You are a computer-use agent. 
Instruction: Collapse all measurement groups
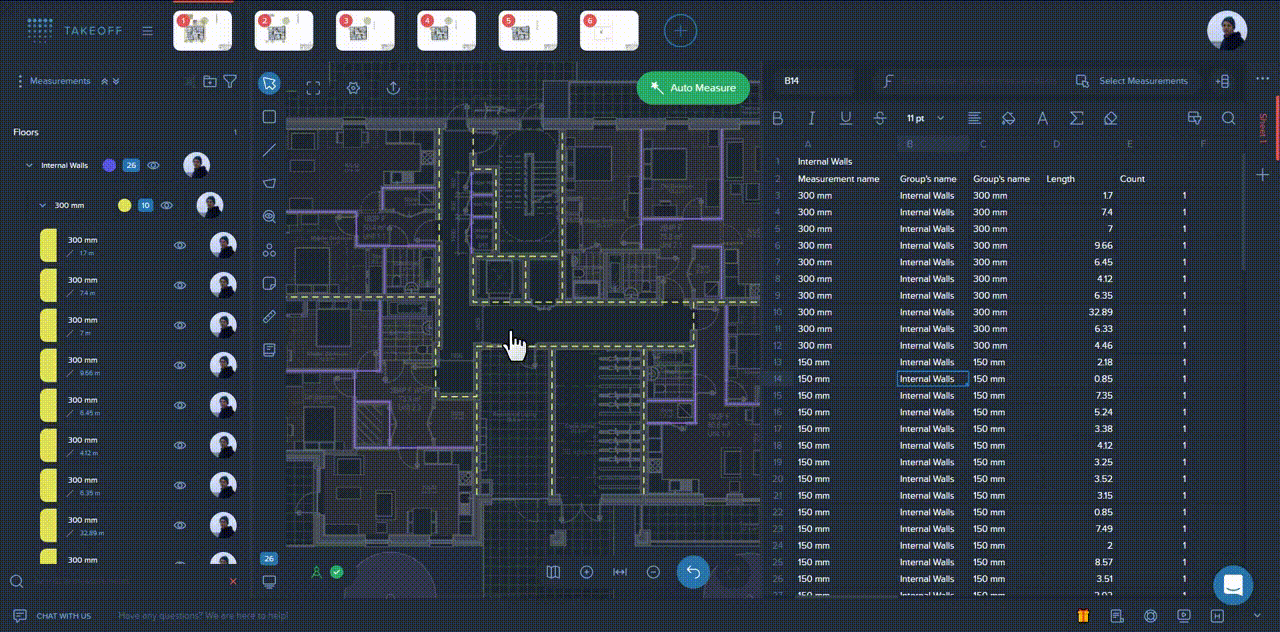click(x=104, y=81)
